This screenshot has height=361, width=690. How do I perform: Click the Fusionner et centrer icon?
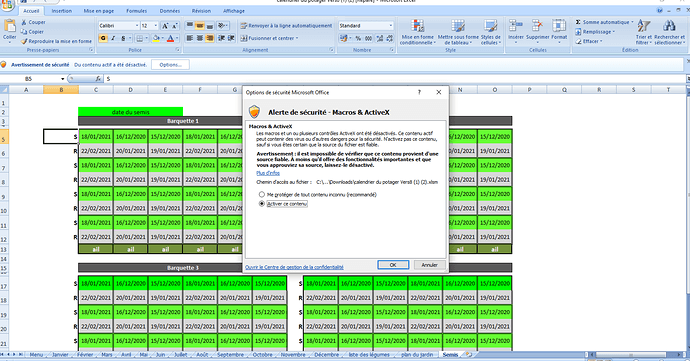click(244, 38)
